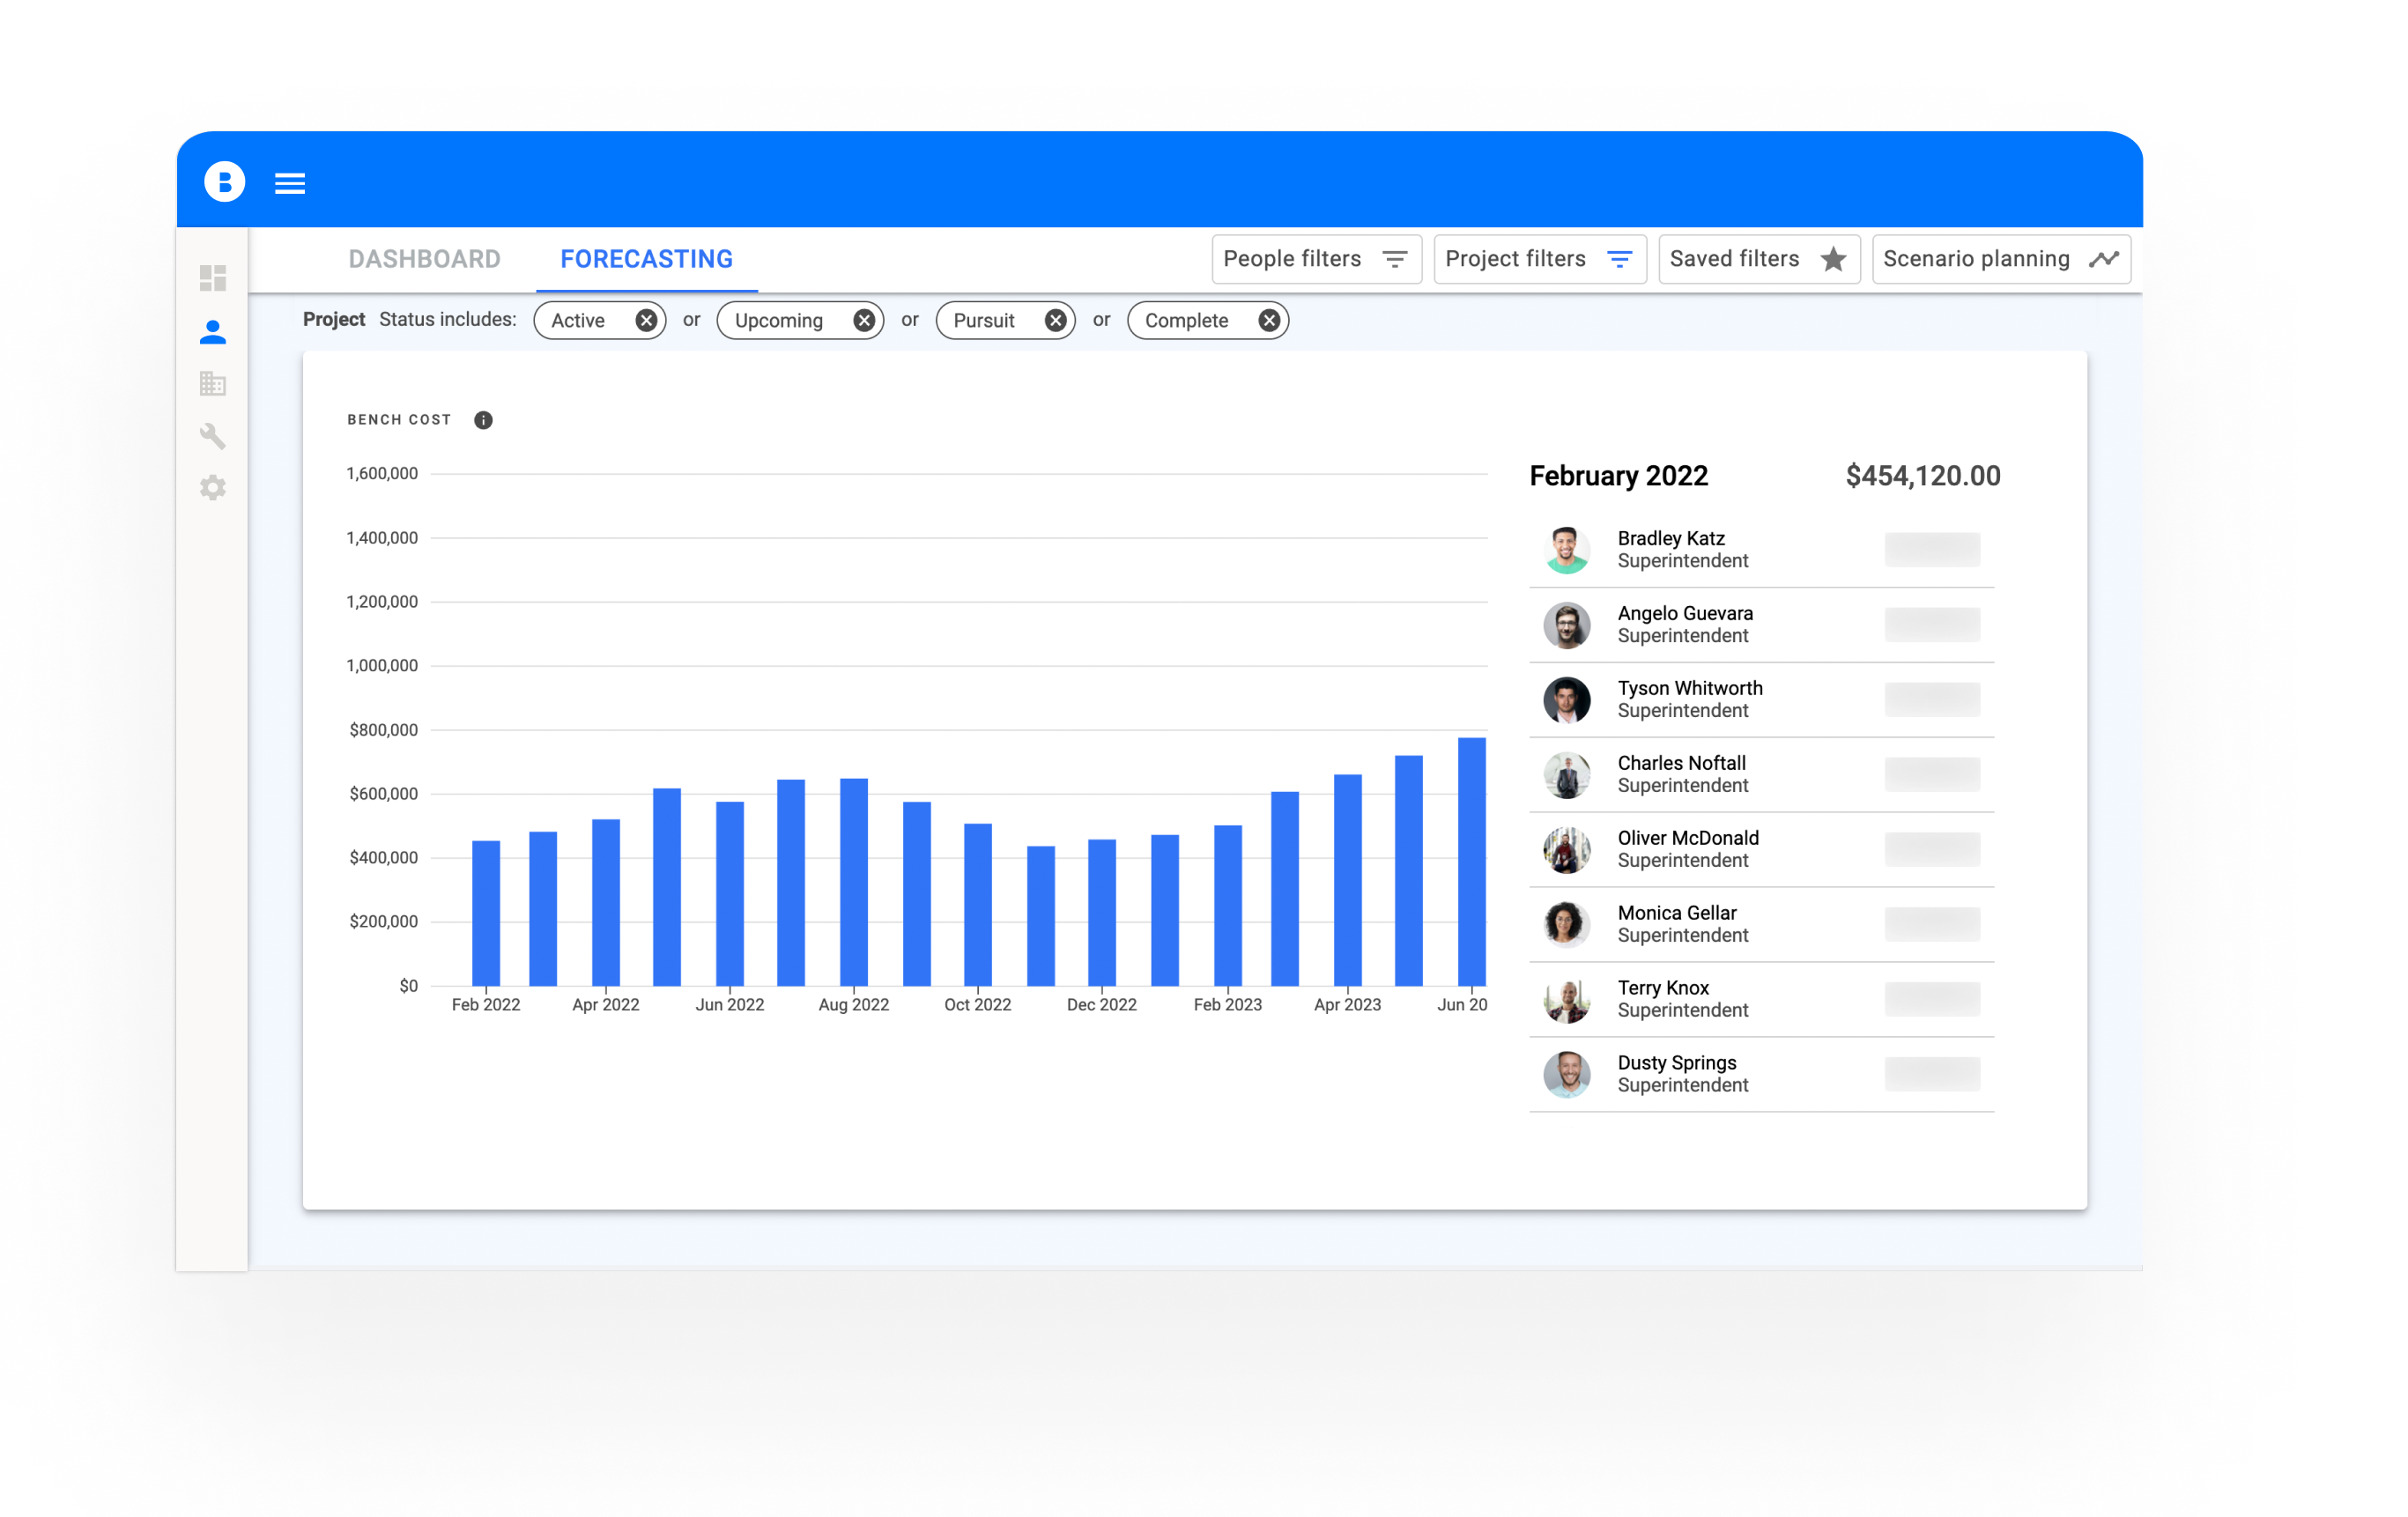Click Bradley Katz's profile photo
Viewport: 2408px width, 1517px height.
pyautogui.click(x=1566, y=550)
